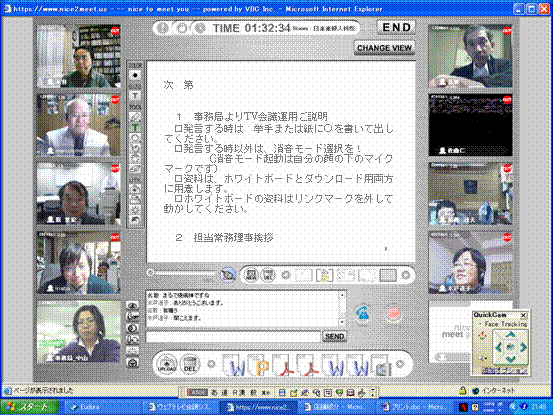Select the circle shape tool
The image size is (553, 415).
(x=135, y=138)
